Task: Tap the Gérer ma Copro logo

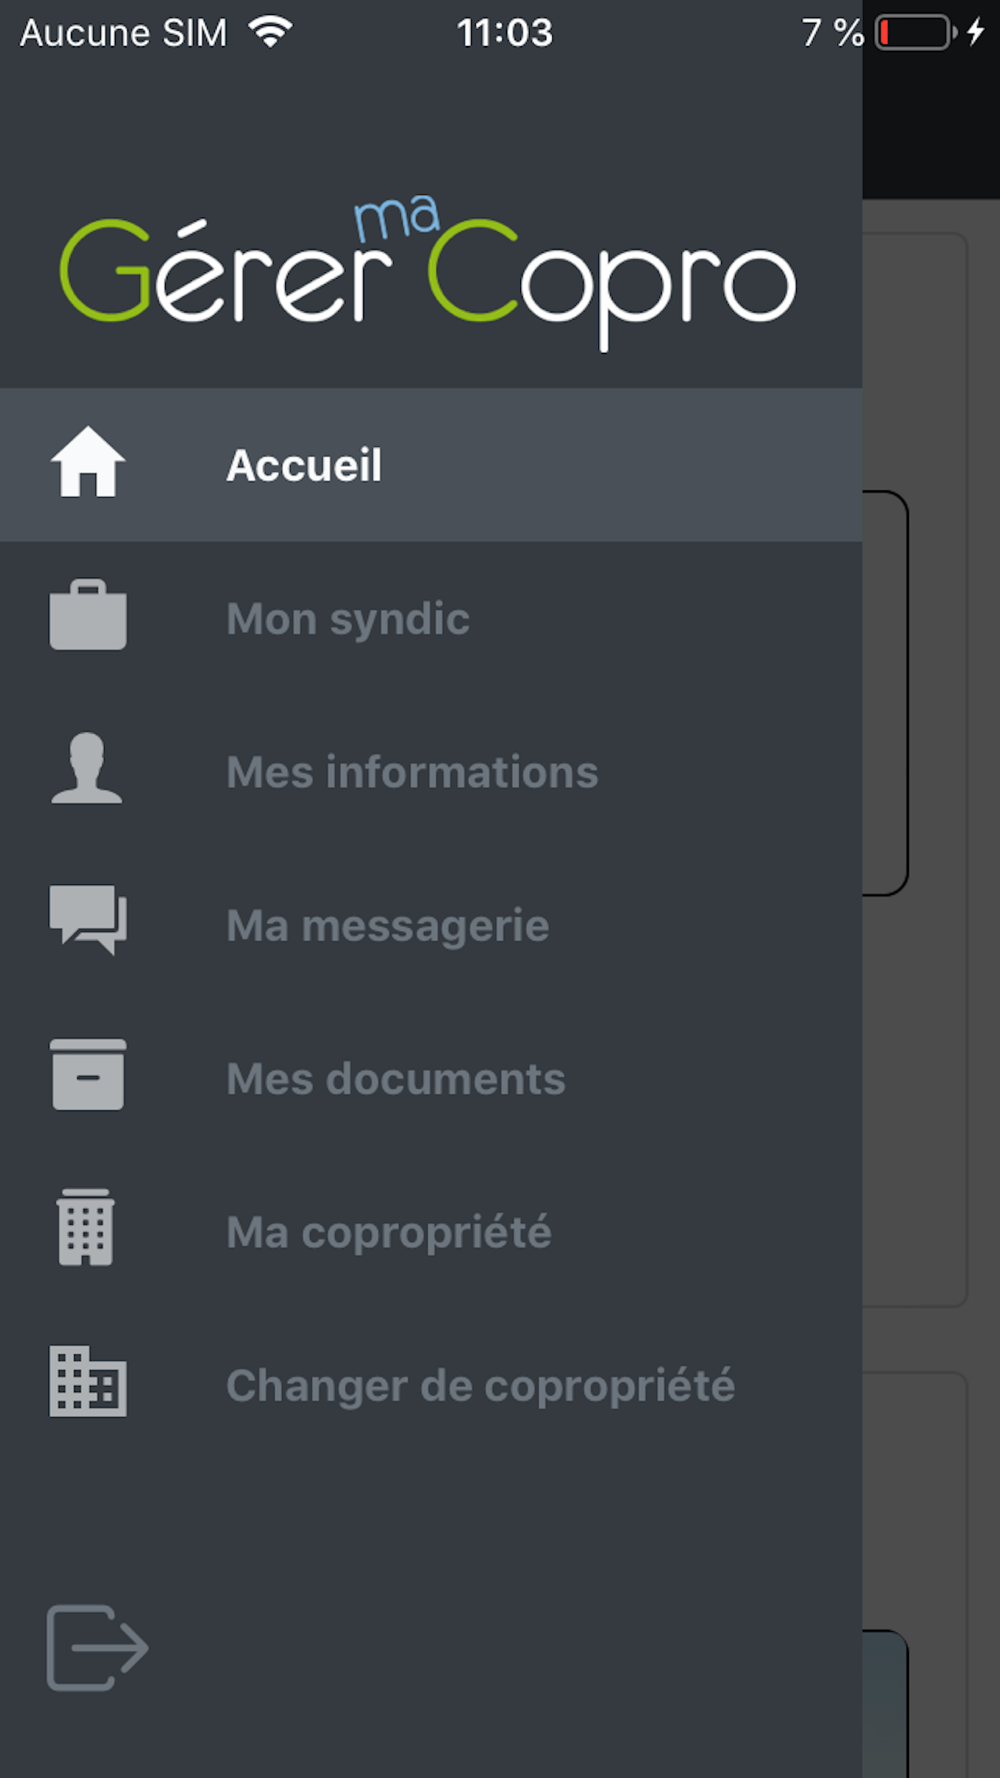Action: pos(428,272)
